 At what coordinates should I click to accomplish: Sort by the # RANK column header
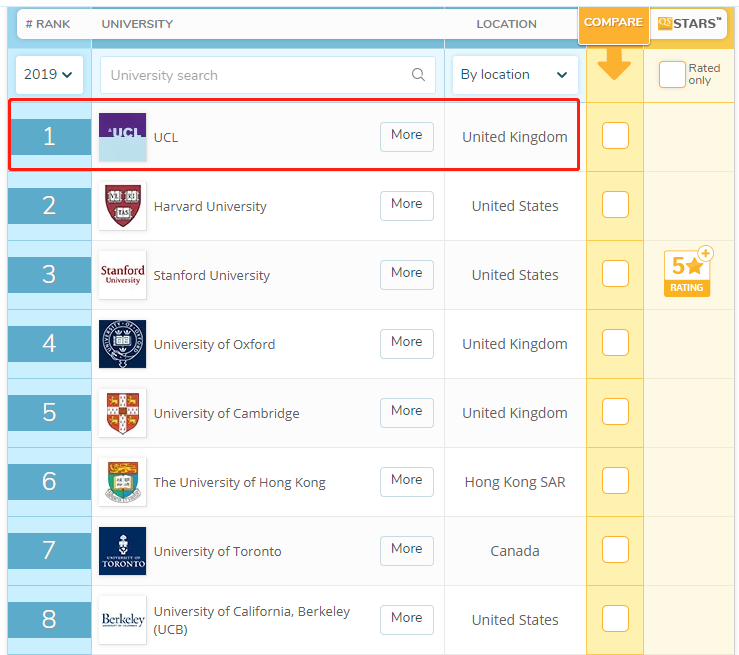[x=48, y=24]
